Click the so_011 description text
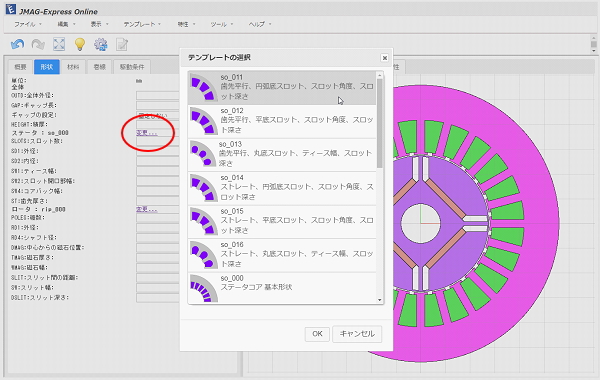 click(297, 91)
